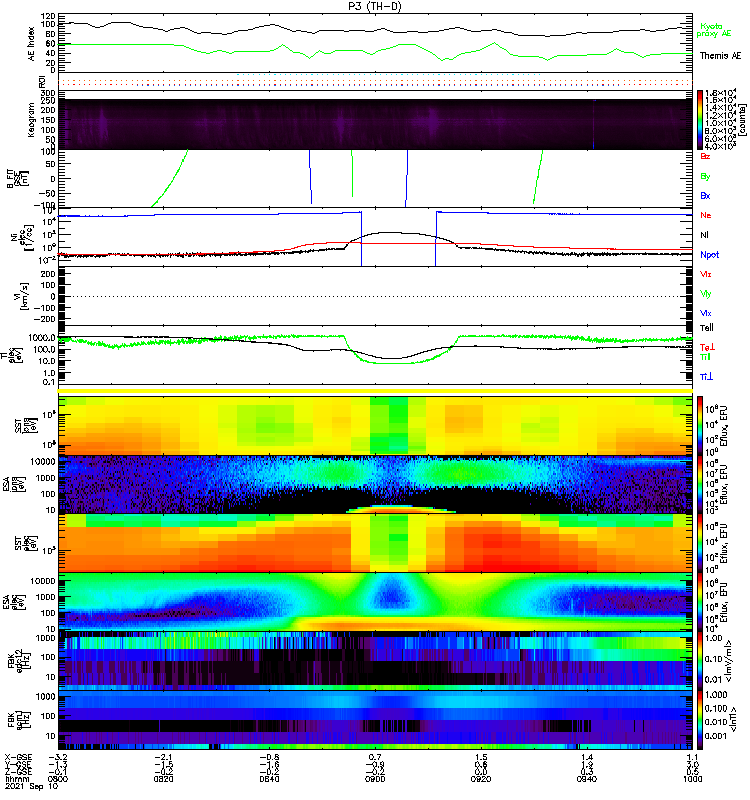Click the '<|mV/m|>' colorbar label

pos(729,662)
